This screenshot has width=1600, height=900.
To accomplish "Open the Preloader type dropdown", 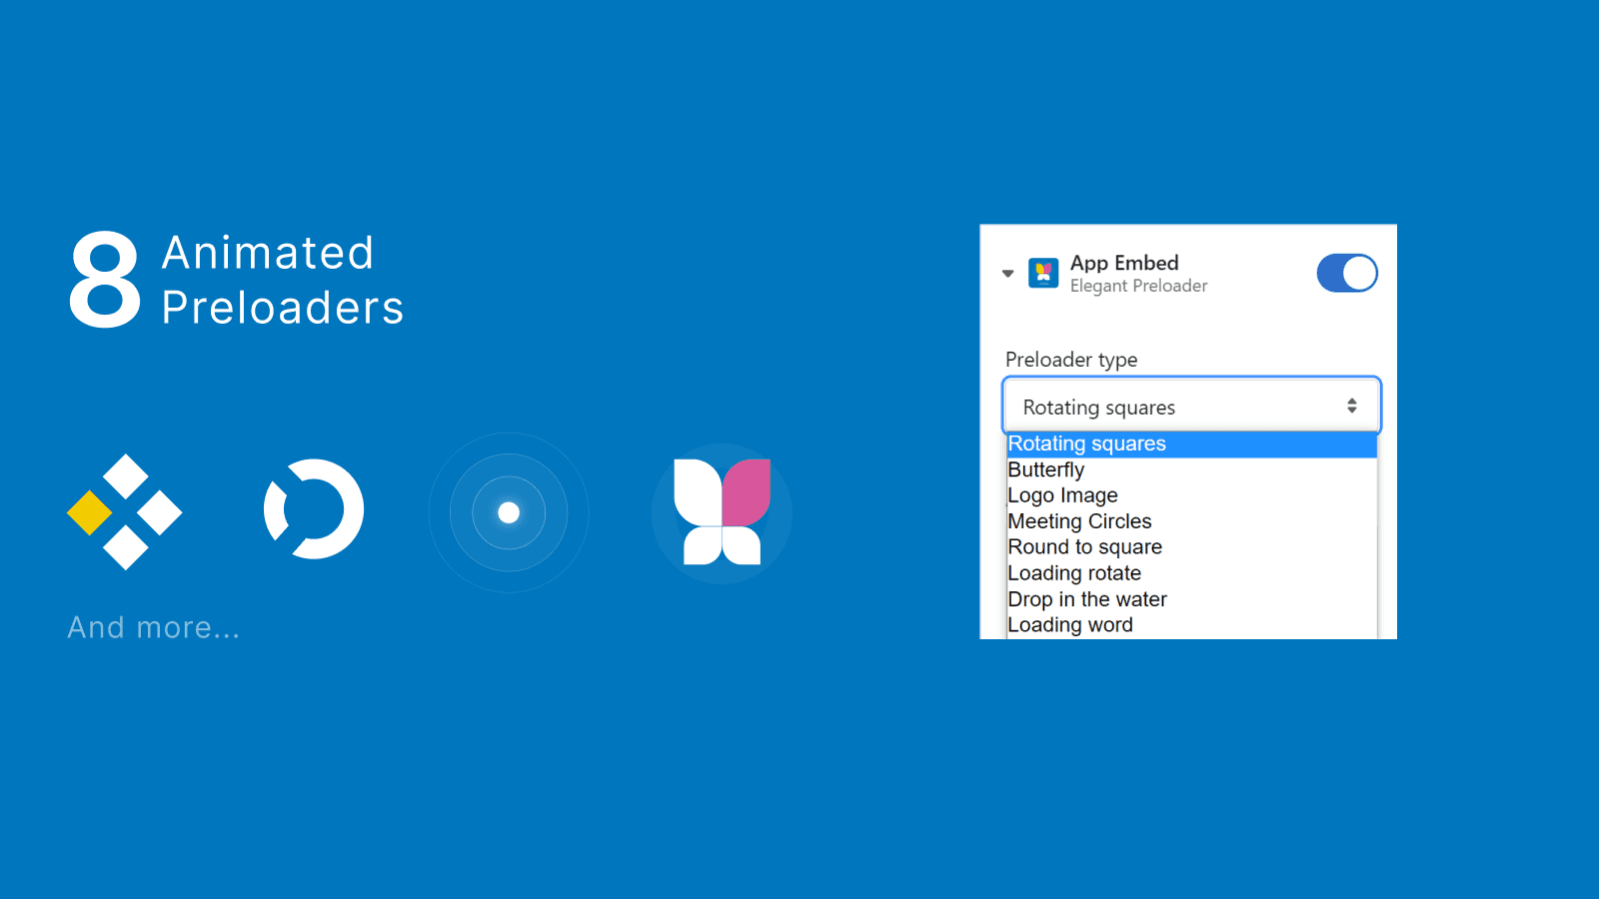I will pyautogui.click(x=1190, y=405).
